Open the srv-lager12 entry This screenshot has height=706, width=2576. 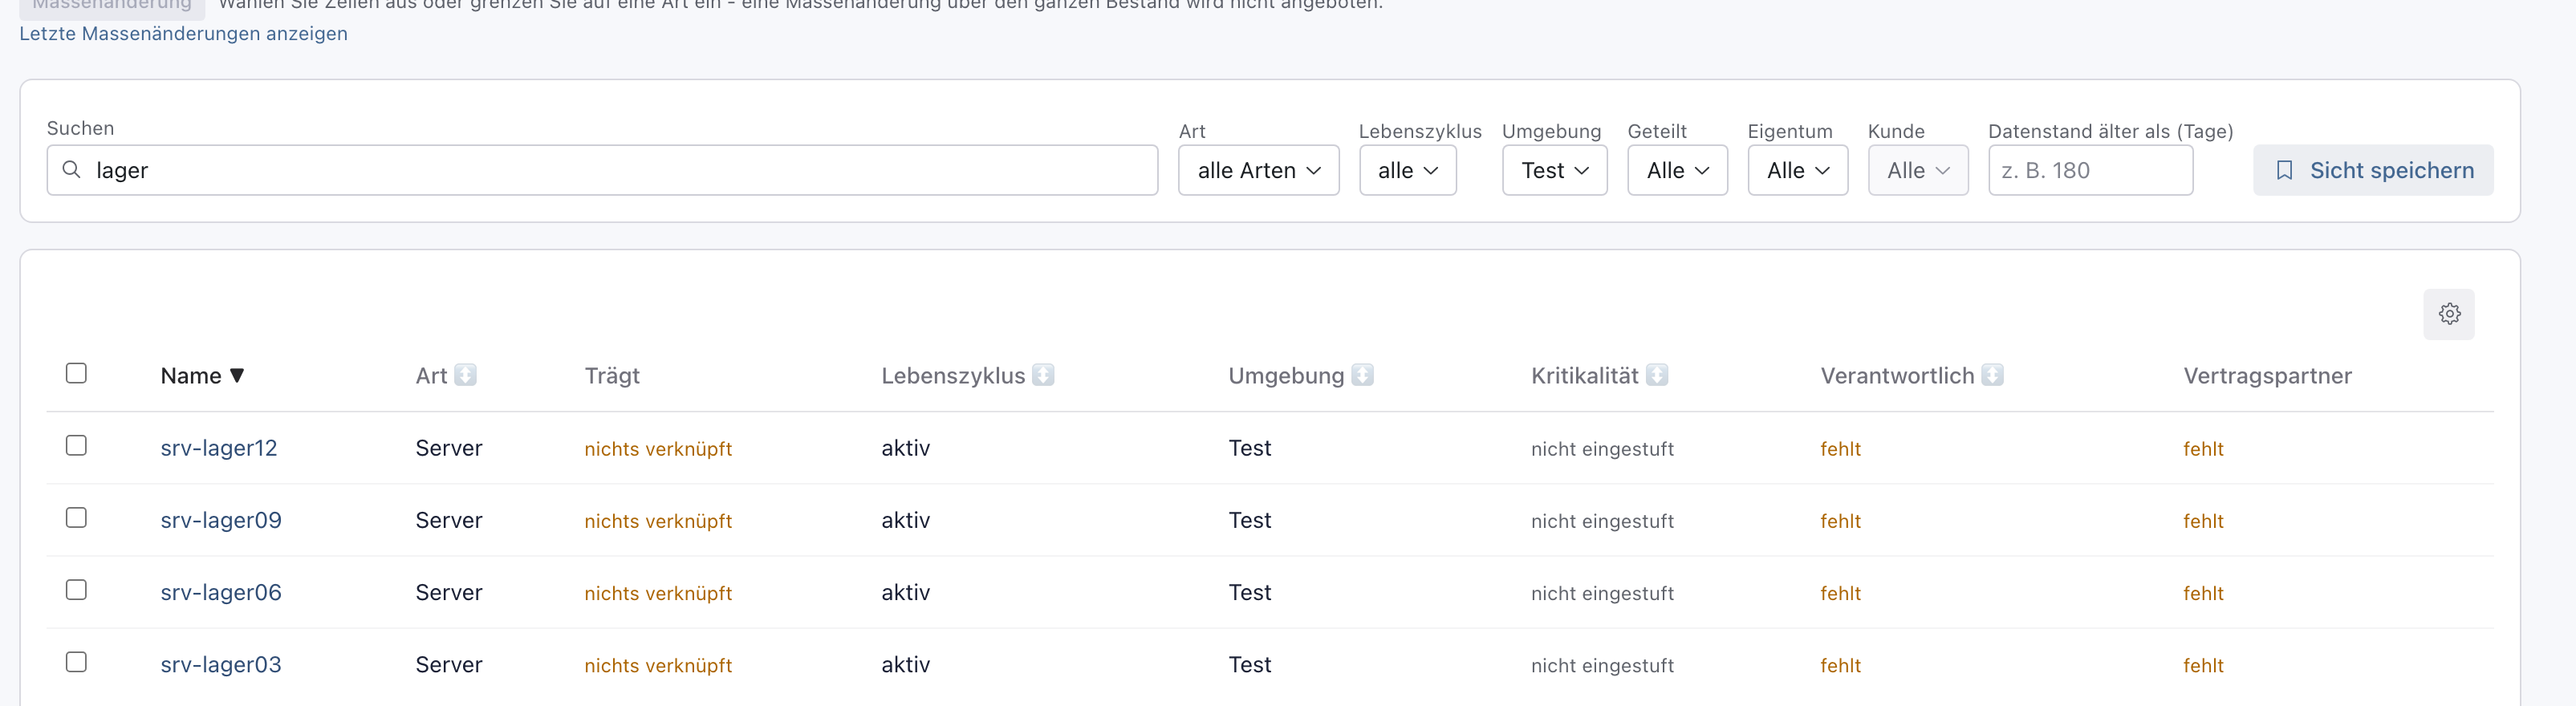(219, 448)
